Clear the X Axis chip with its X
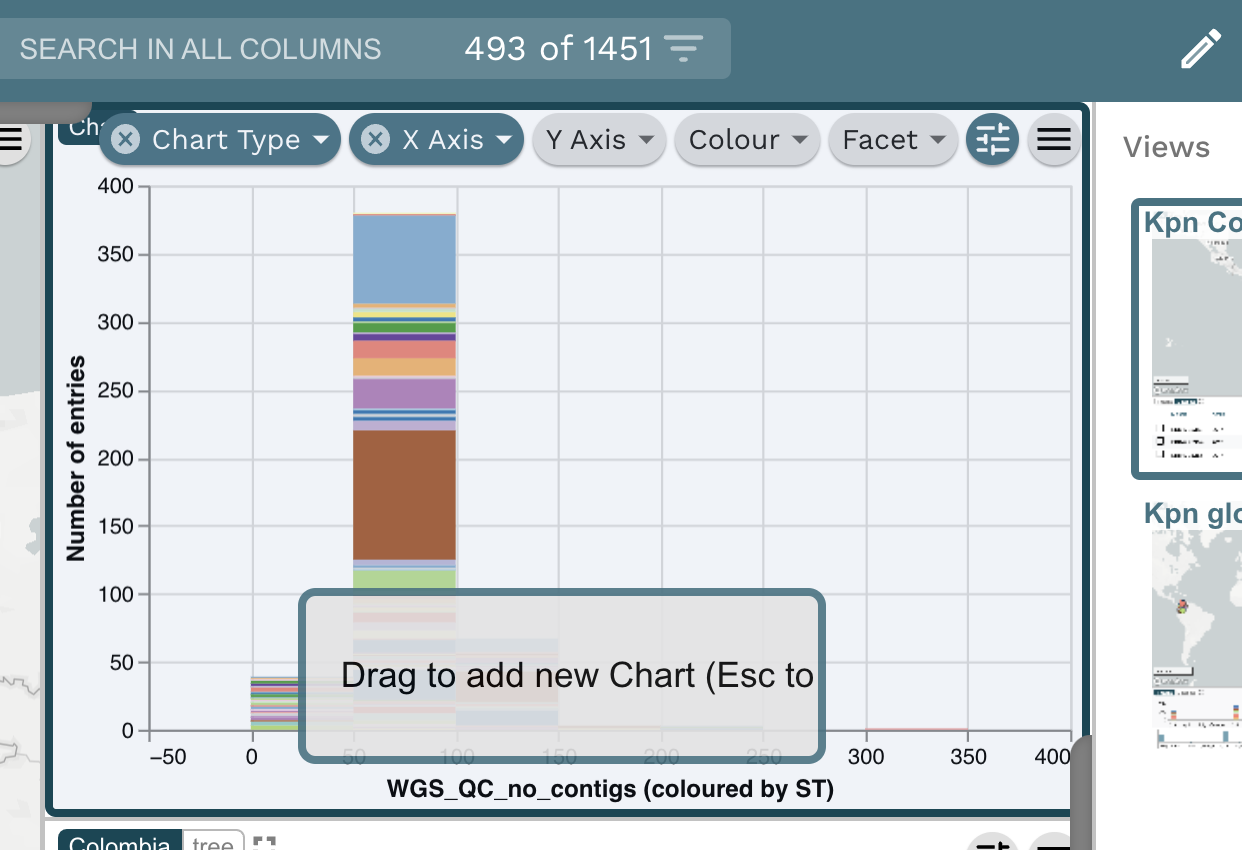This screenshot has height=850, width=1242. pyautogui.click(x=375, y=139)
